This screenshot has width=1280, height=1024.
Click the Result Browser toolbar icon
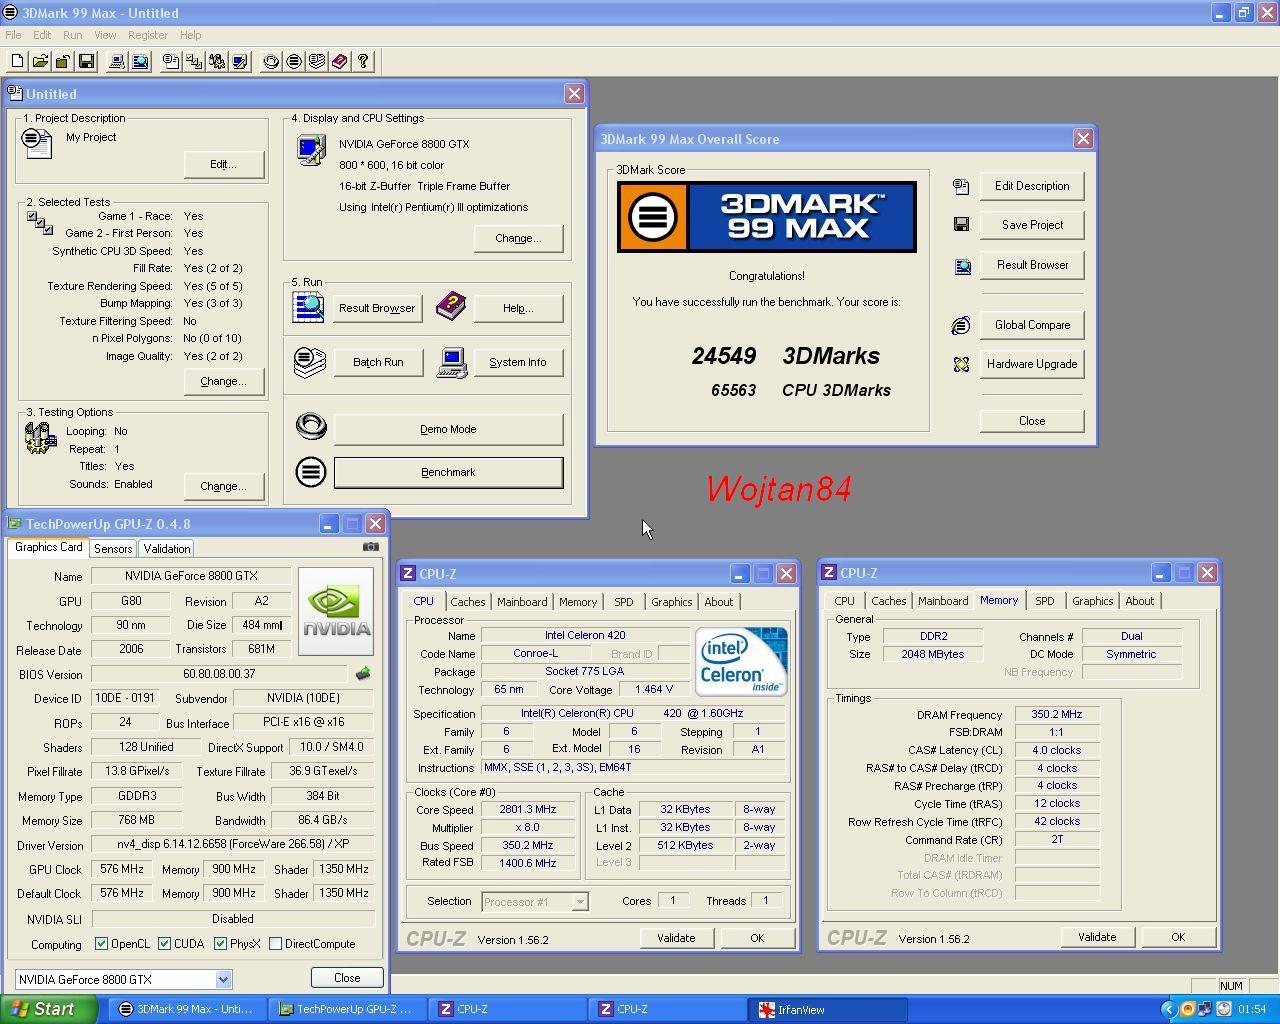[x=140, y=62]
